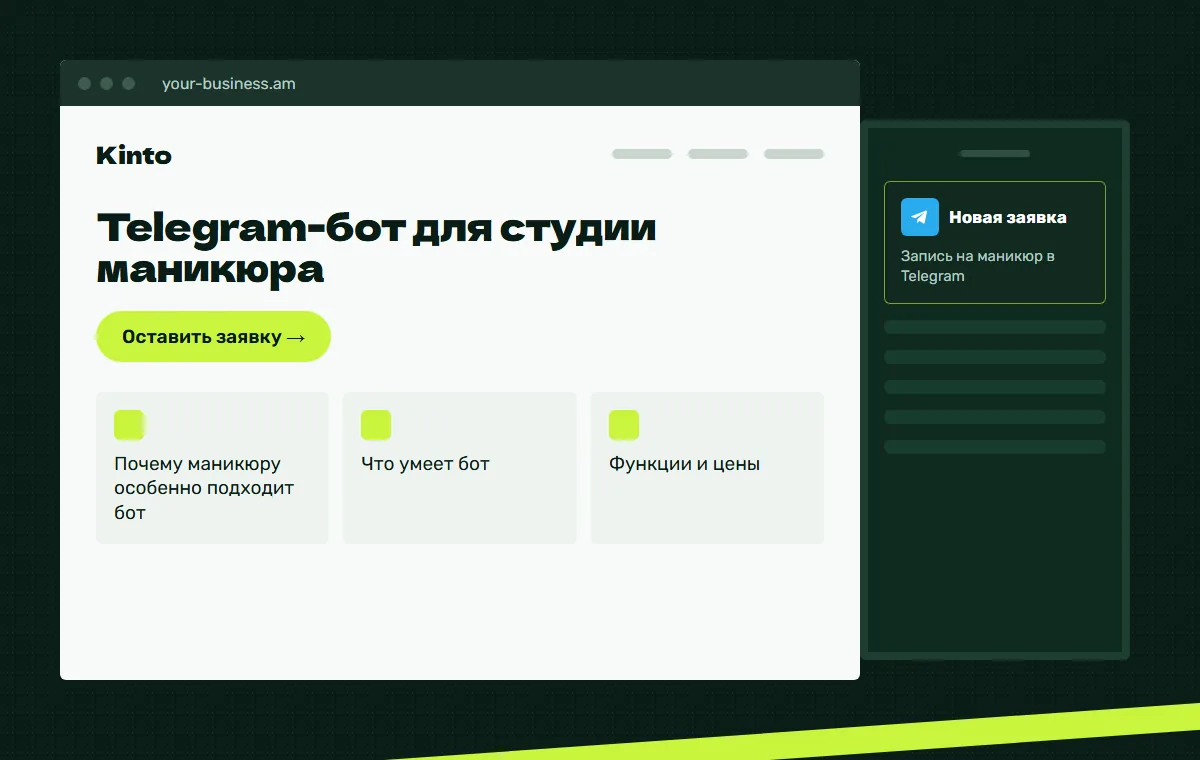Open the "Почему маникюру особенно подходит бот" card
The image size is (1200, 760).
coord(212,468)
